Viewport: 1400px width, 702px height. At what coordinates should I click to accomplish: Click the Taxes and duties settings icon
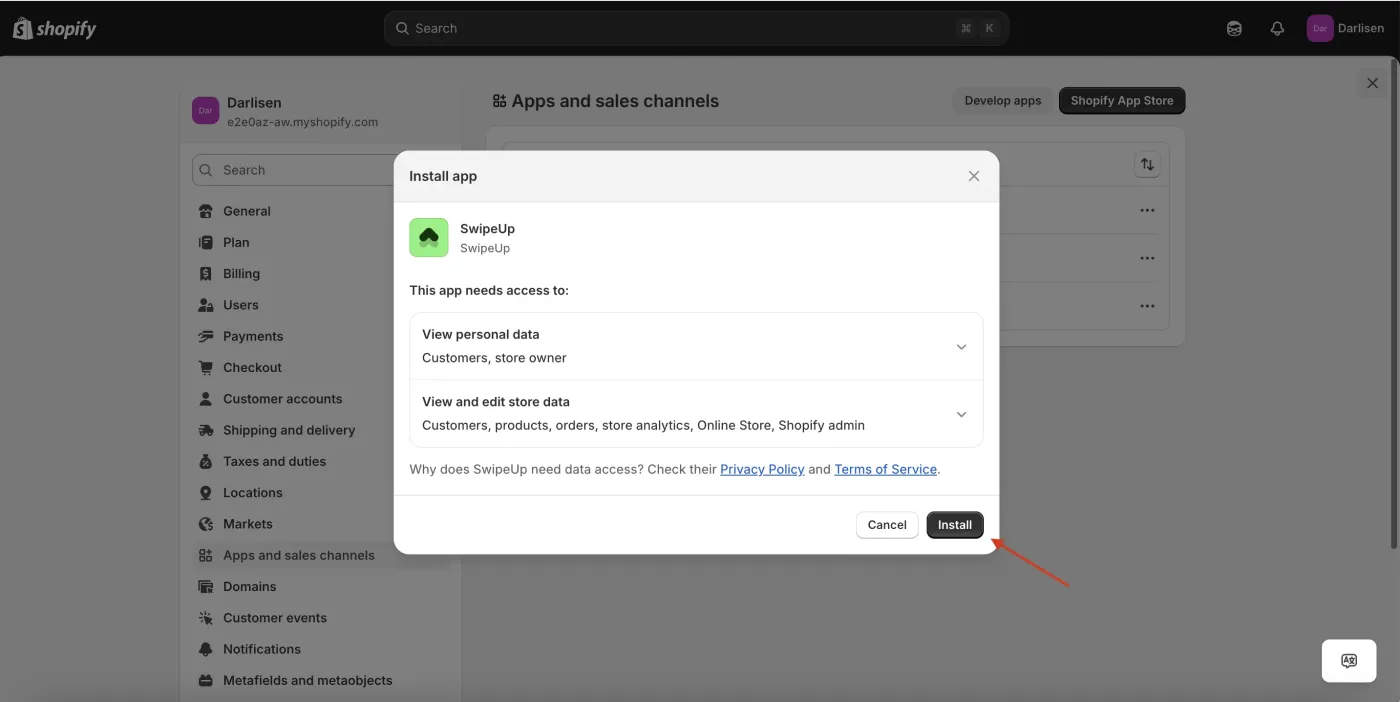(x=208, y=461)
